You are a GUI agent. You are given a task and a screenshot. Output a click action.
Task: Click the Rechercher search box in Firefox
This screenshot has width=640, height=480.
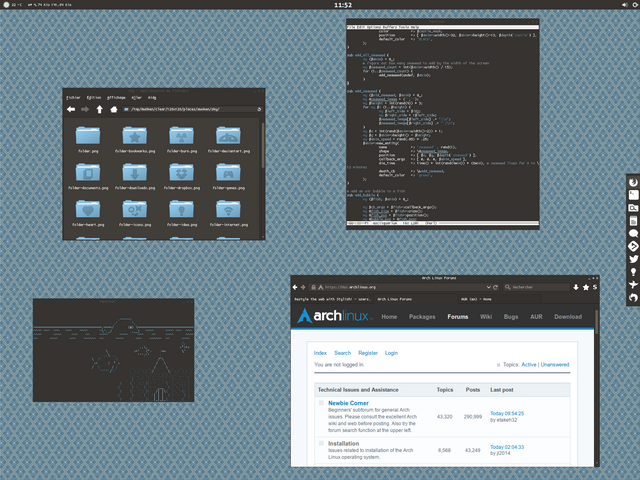point(536,287)
